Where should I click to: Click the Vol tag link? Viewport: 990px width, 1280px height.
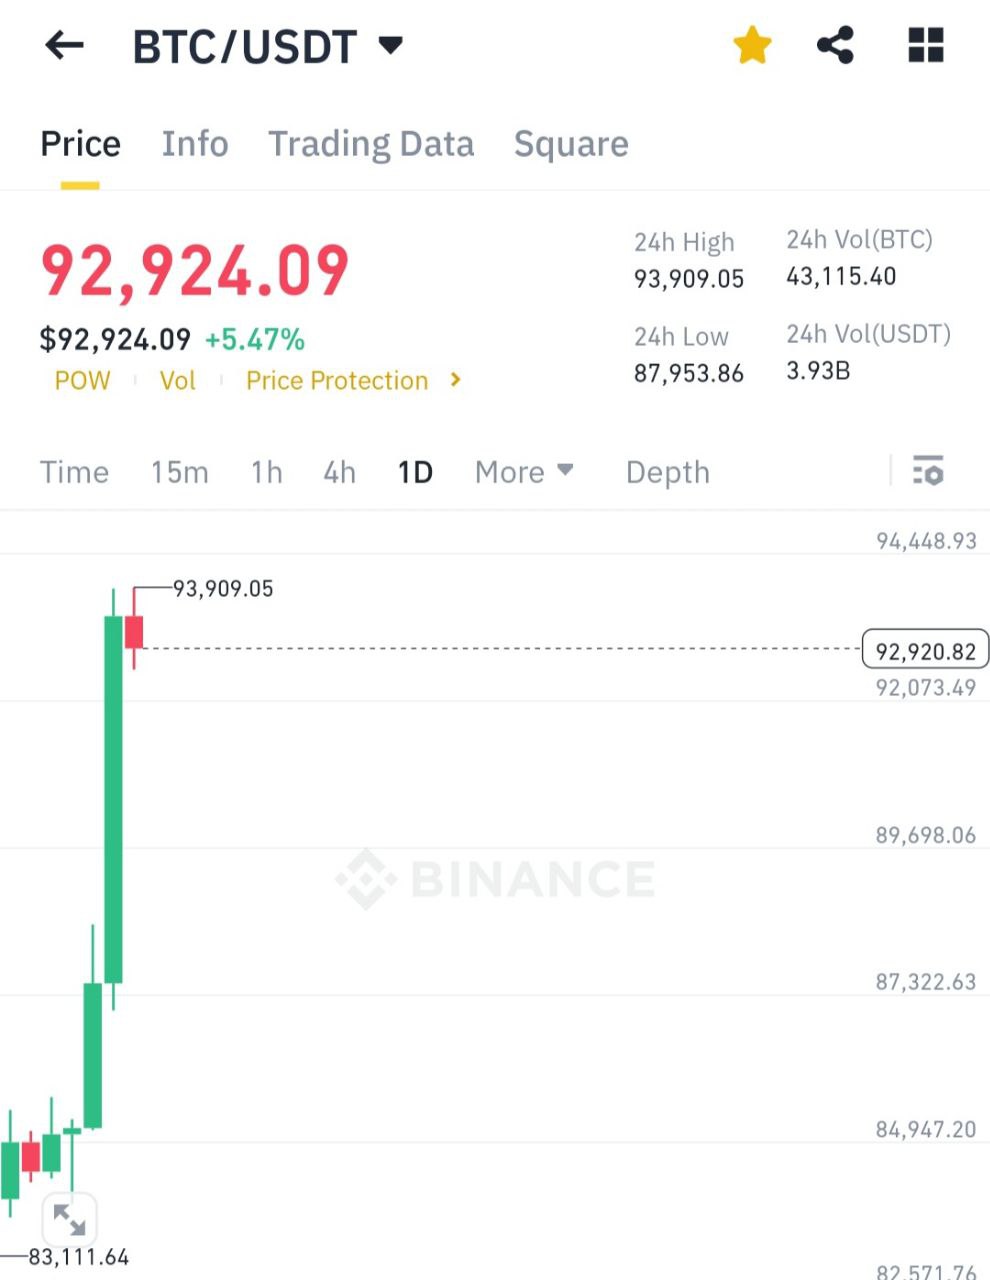pyautogui.click(x=178, y=381)
